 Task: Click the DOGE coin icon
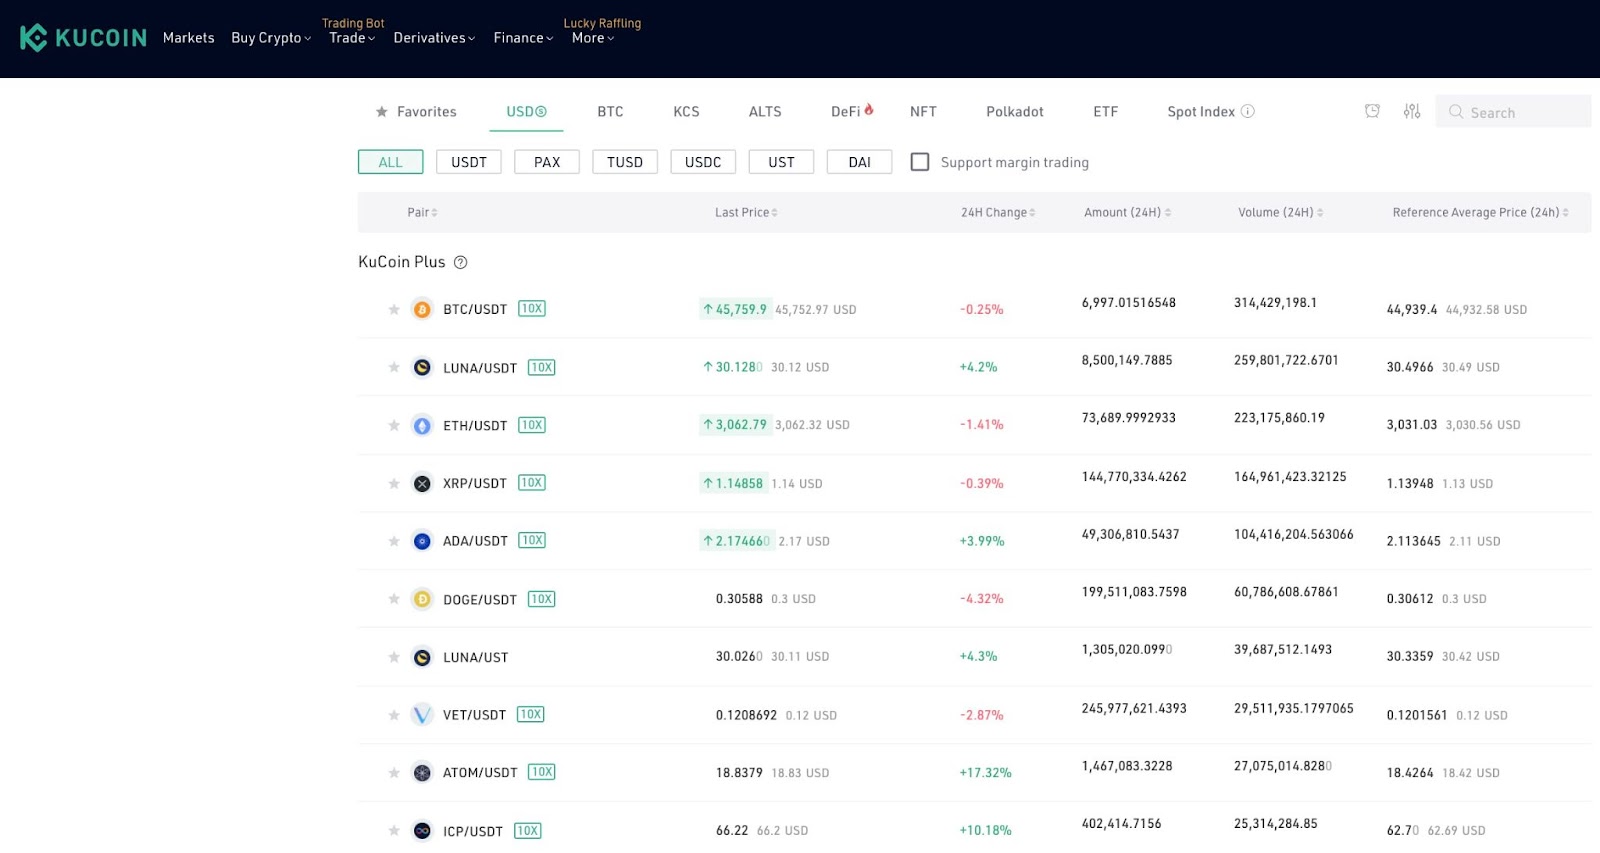pos(422,599)
